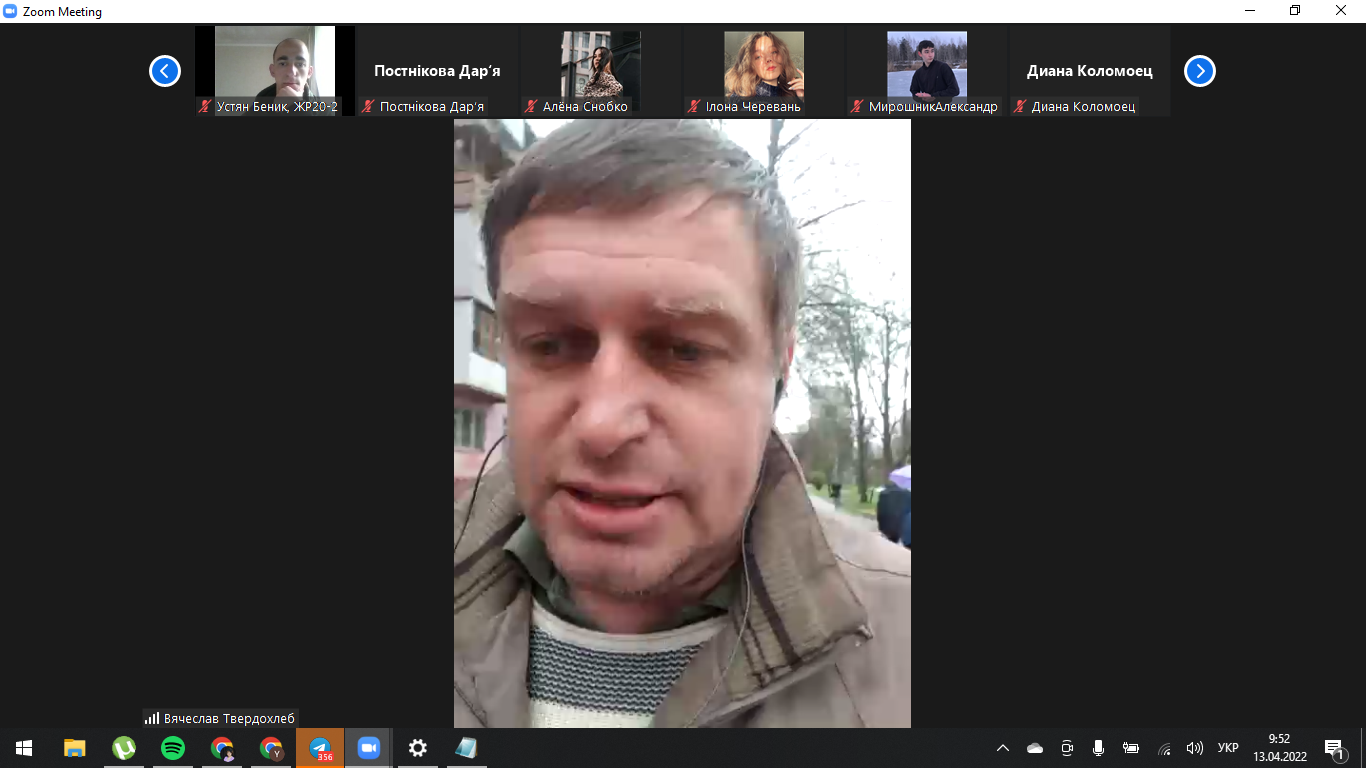Viewport: 1366px width, 768px height.
Task: Minimize the Zoom Meeting window
Action: (1250, 11)
